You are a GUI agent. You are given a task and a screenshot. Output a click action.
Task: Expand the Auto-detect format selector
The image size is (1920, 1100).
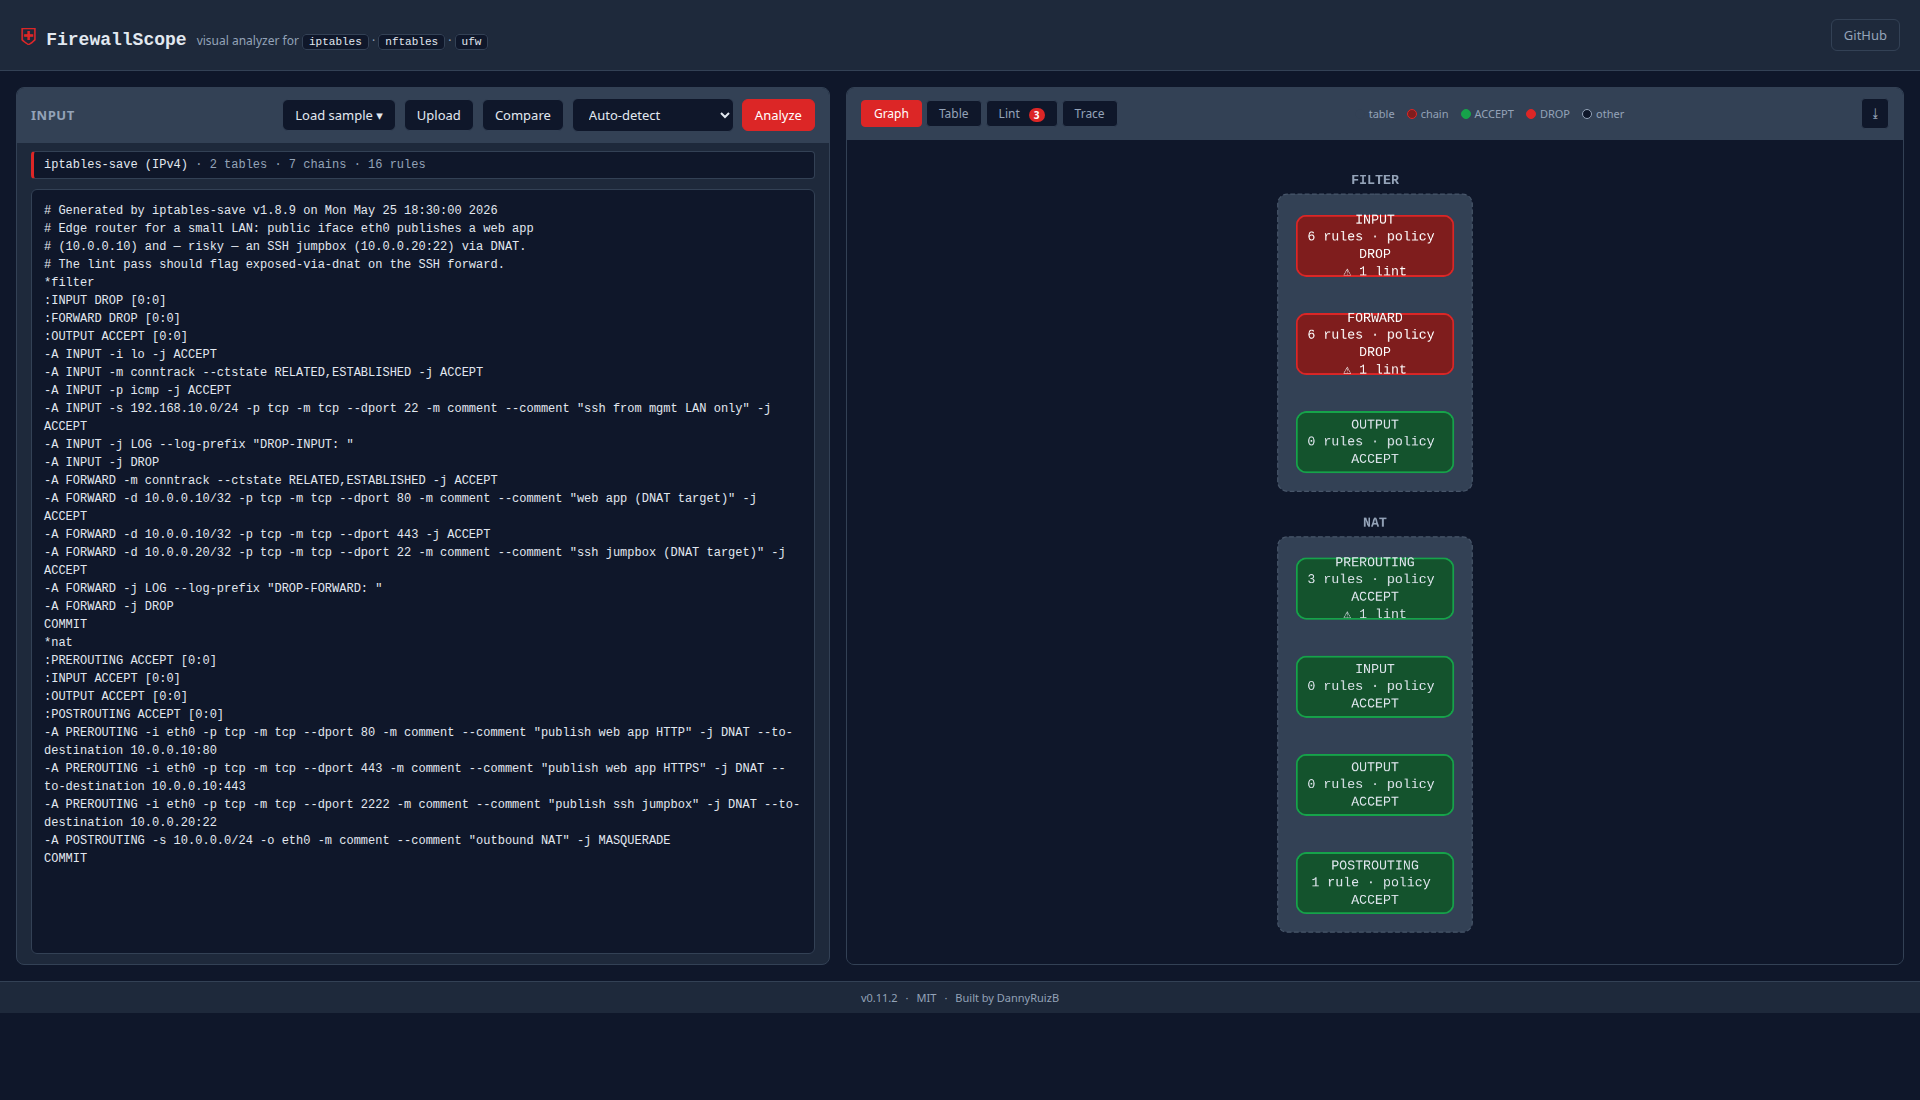[x=653, y=115]
